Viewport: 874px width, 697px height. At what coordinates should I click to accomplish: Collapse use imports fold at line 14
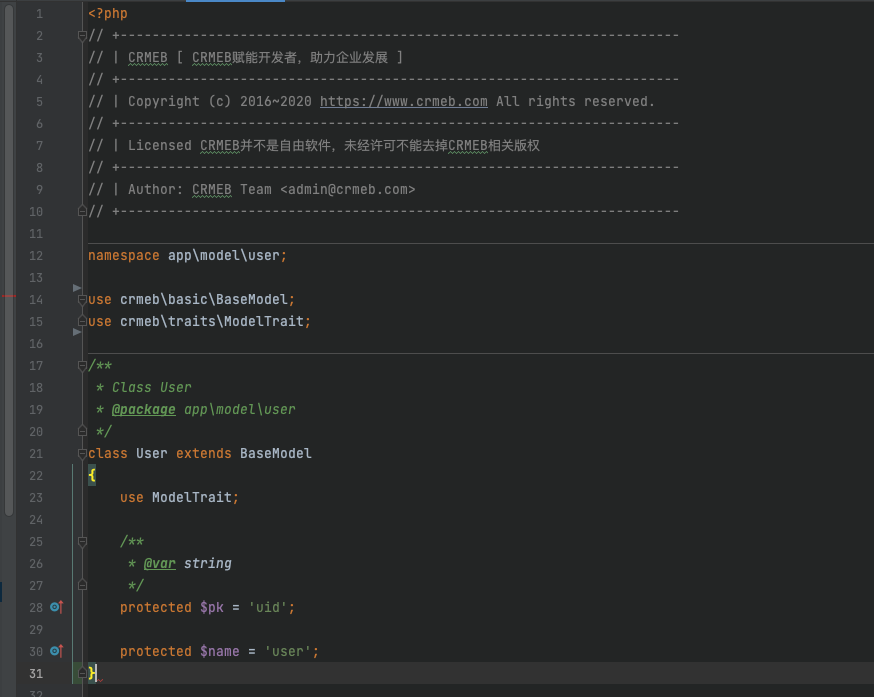point(82,300)
